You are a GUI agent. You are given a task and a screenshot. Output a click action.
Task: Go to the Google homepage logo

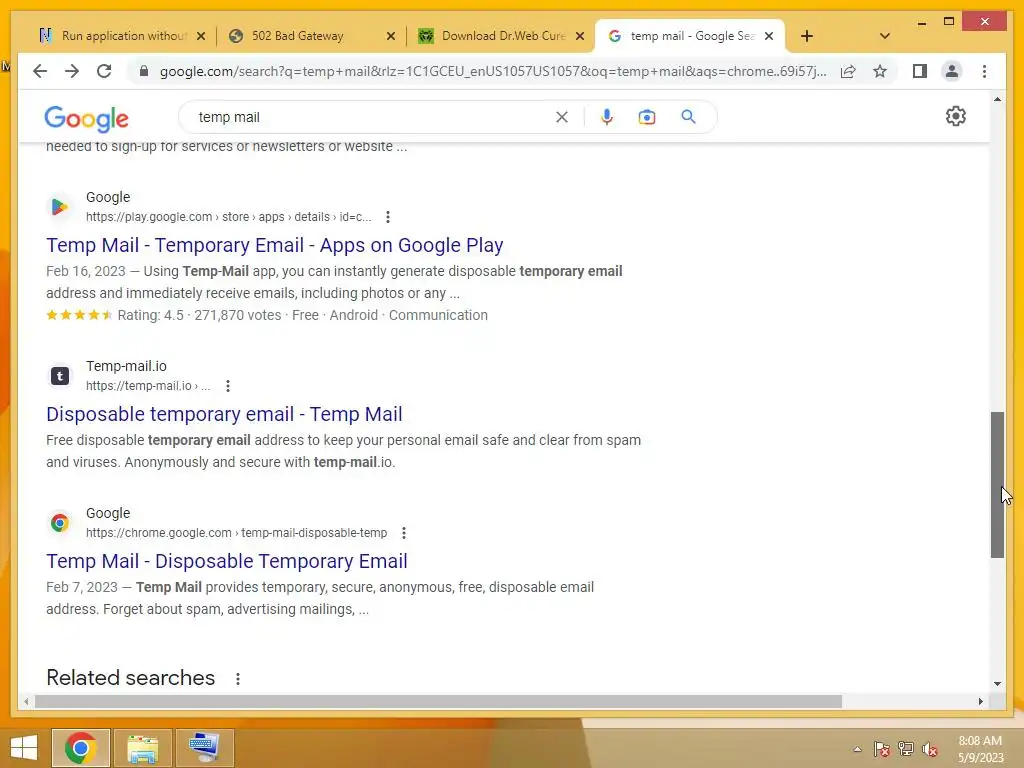pos(86,119)
